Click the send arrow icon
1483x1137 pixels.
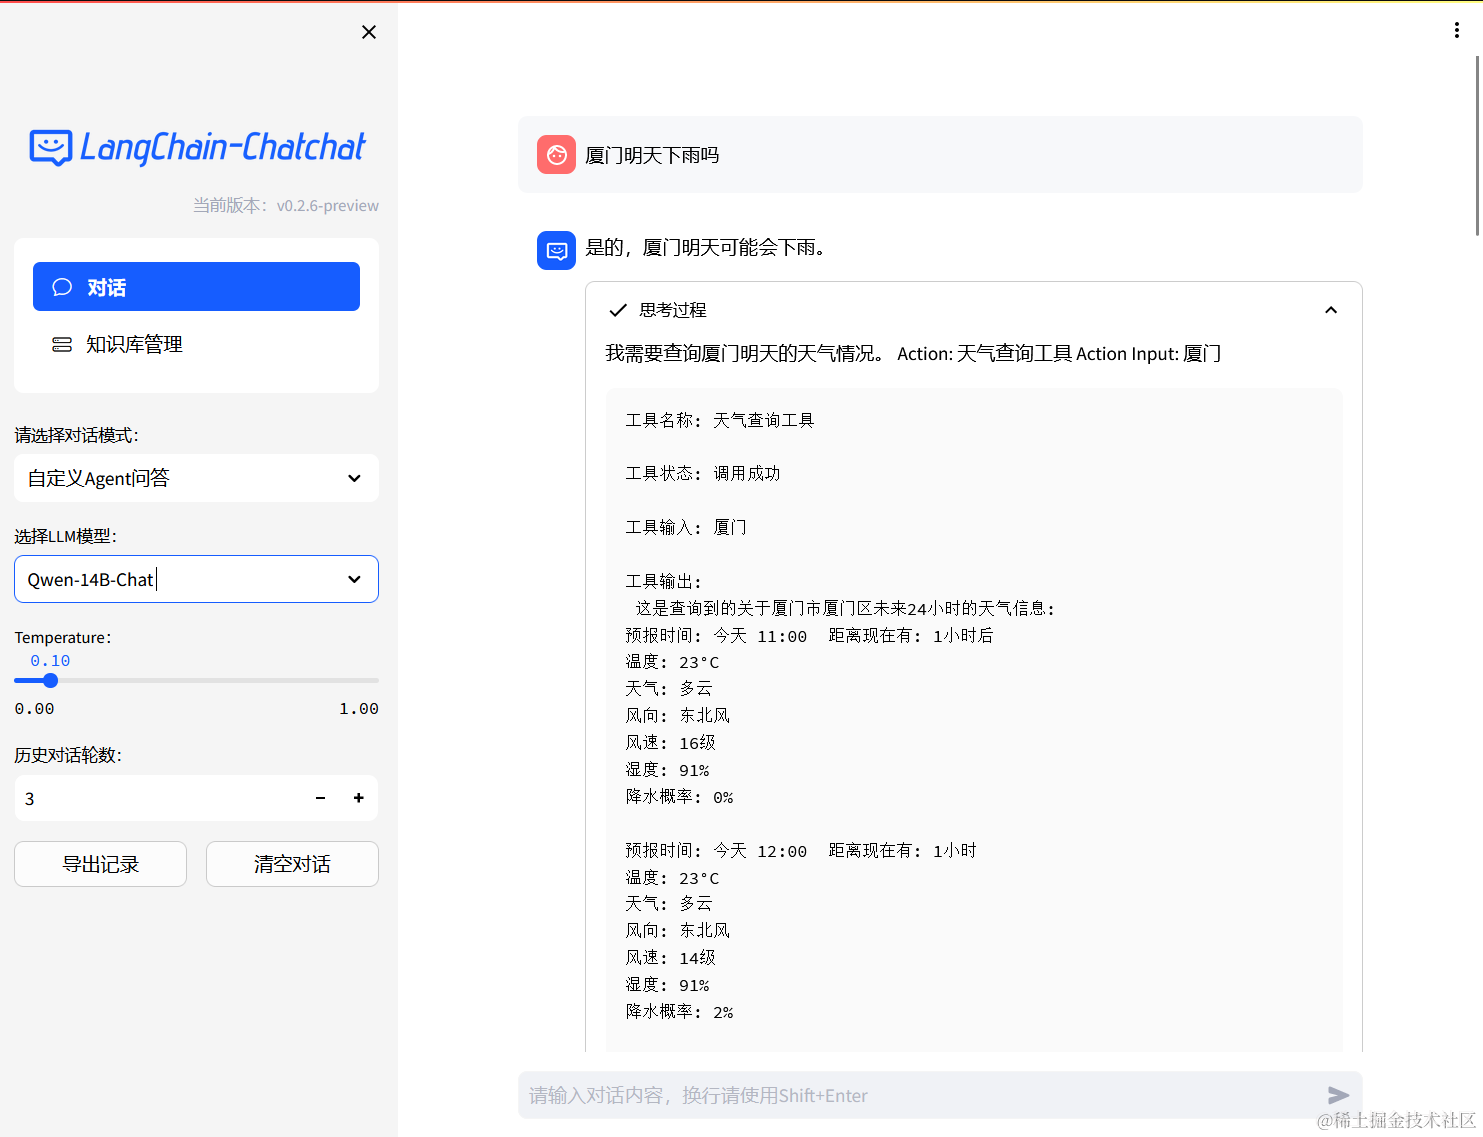1338,1095
